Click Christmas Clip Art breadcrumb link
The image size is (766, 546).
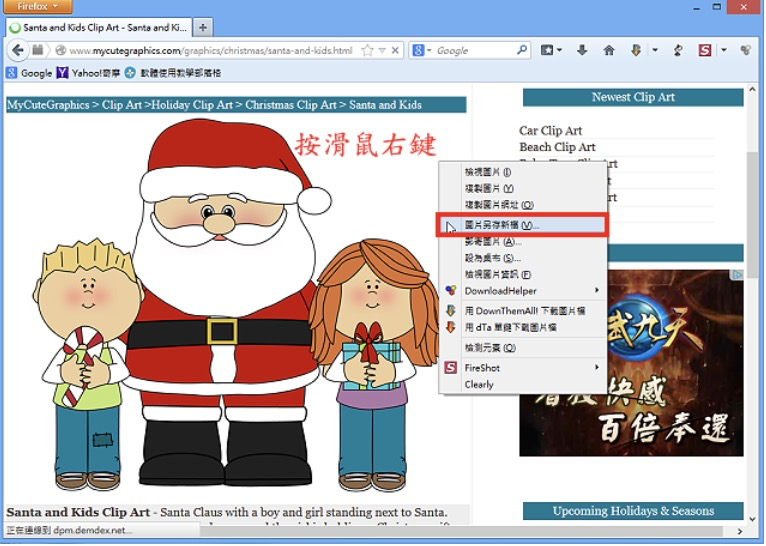(291, 105)
